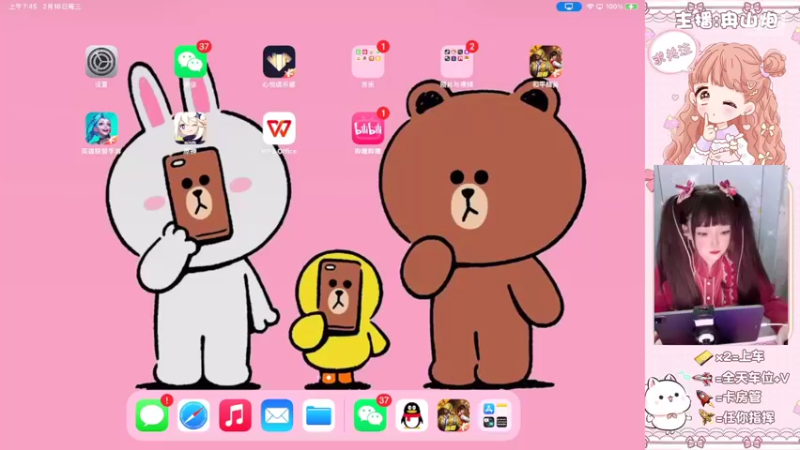
Task: Click the x2=上车 gift text
Action: pyautogui.click(x=739, y=357)
